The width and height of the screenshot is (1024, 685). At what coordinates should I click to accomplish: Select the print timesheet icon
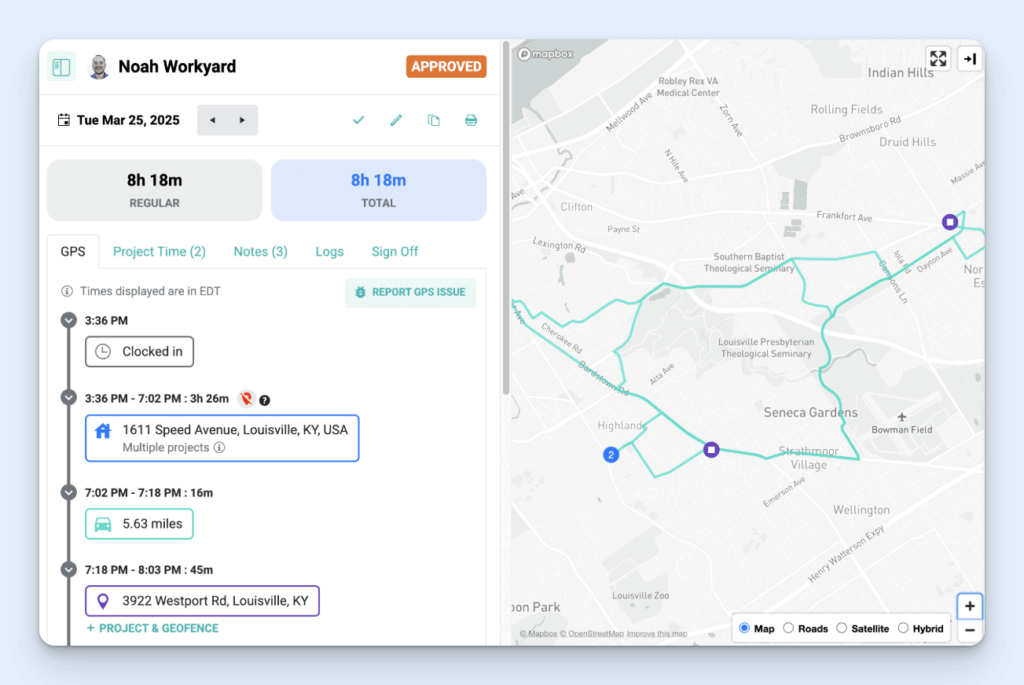click(470, 119)
